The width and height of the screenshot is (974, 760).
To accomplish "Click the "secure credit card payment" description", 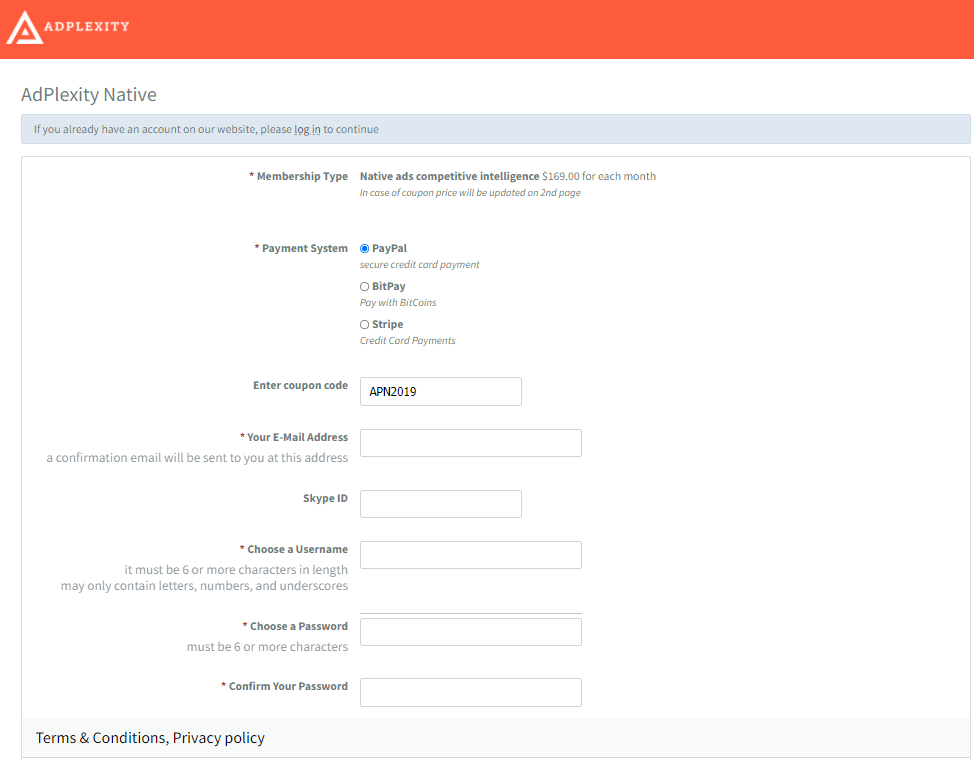I will (419, 265).
